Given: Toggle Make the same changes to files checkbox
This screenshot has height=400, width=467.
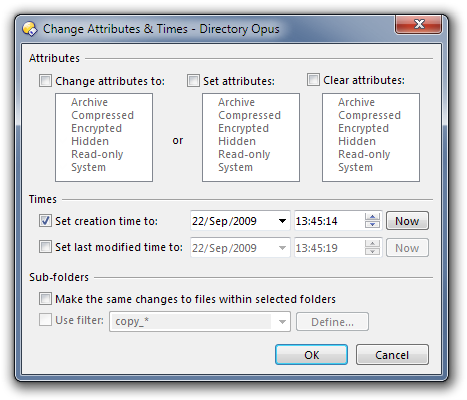Looking at the screenshot, I should [45, 299].
